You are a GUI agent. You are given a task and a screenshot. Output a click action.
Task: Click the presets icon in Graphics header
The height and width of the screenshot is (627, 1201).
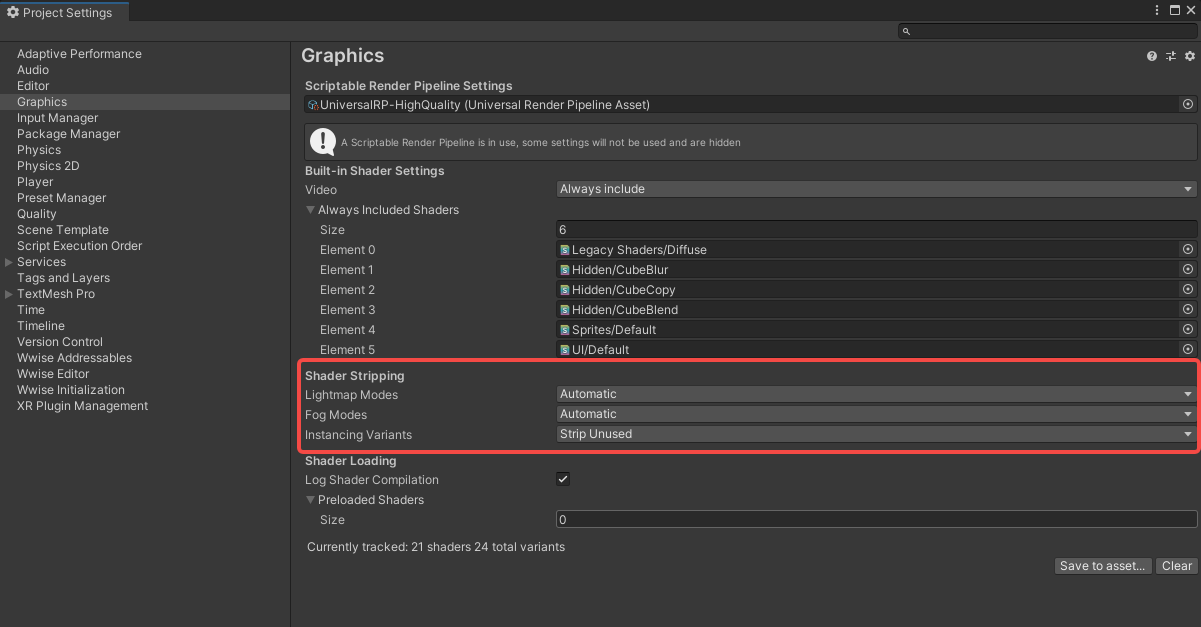point(1170,55)
